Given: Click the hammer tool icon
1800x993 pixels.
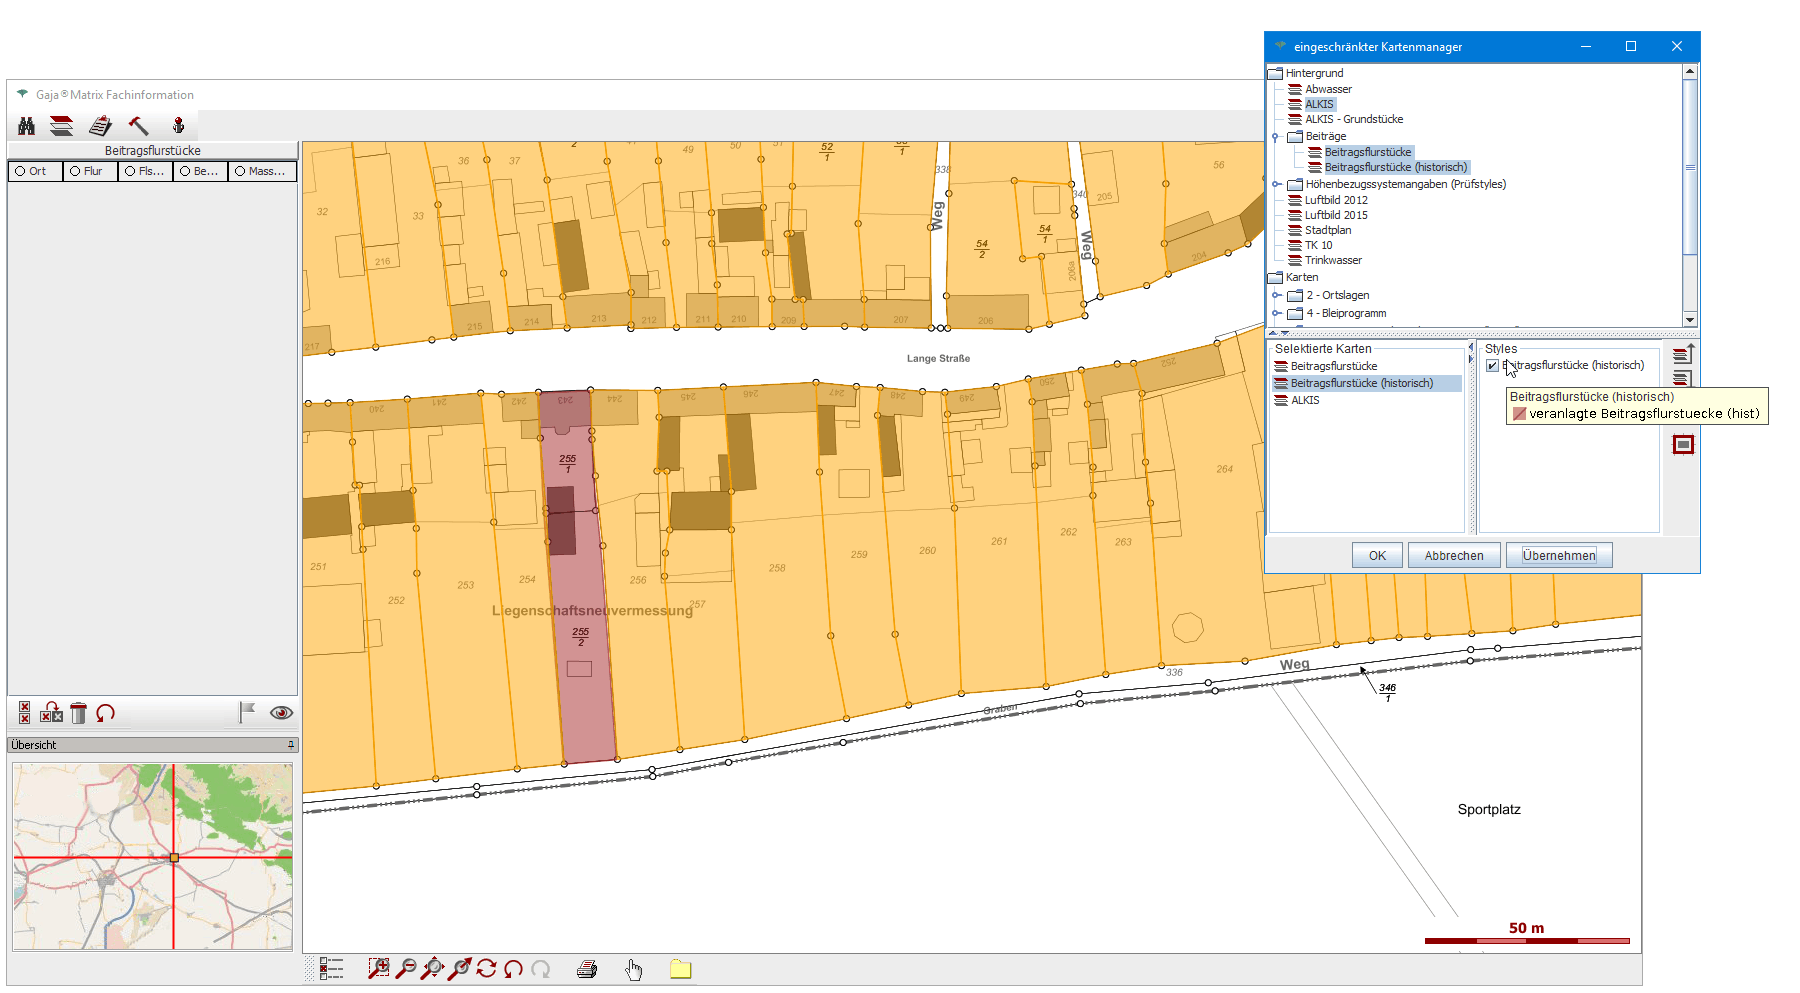Looking at the screenshot, I should (138, 126).
